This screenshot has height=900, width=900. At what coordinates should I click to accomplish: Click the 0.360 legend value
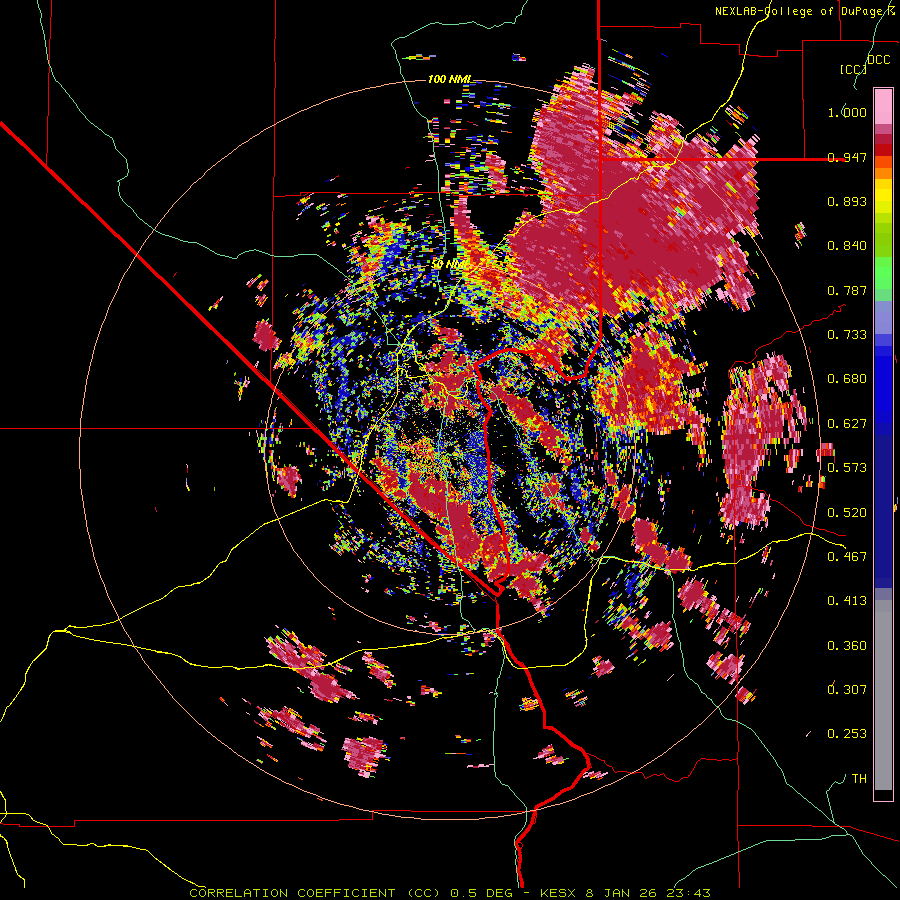tap(847, 646)
